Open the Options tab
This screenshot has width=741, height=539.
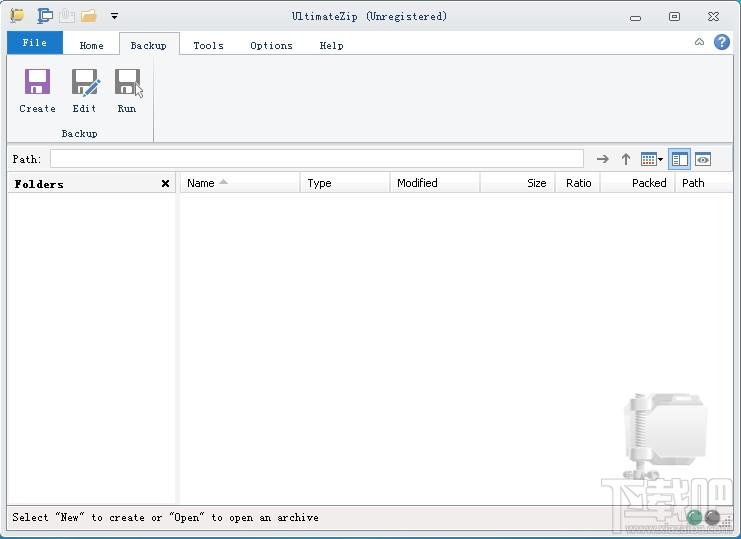pos(271,45)
